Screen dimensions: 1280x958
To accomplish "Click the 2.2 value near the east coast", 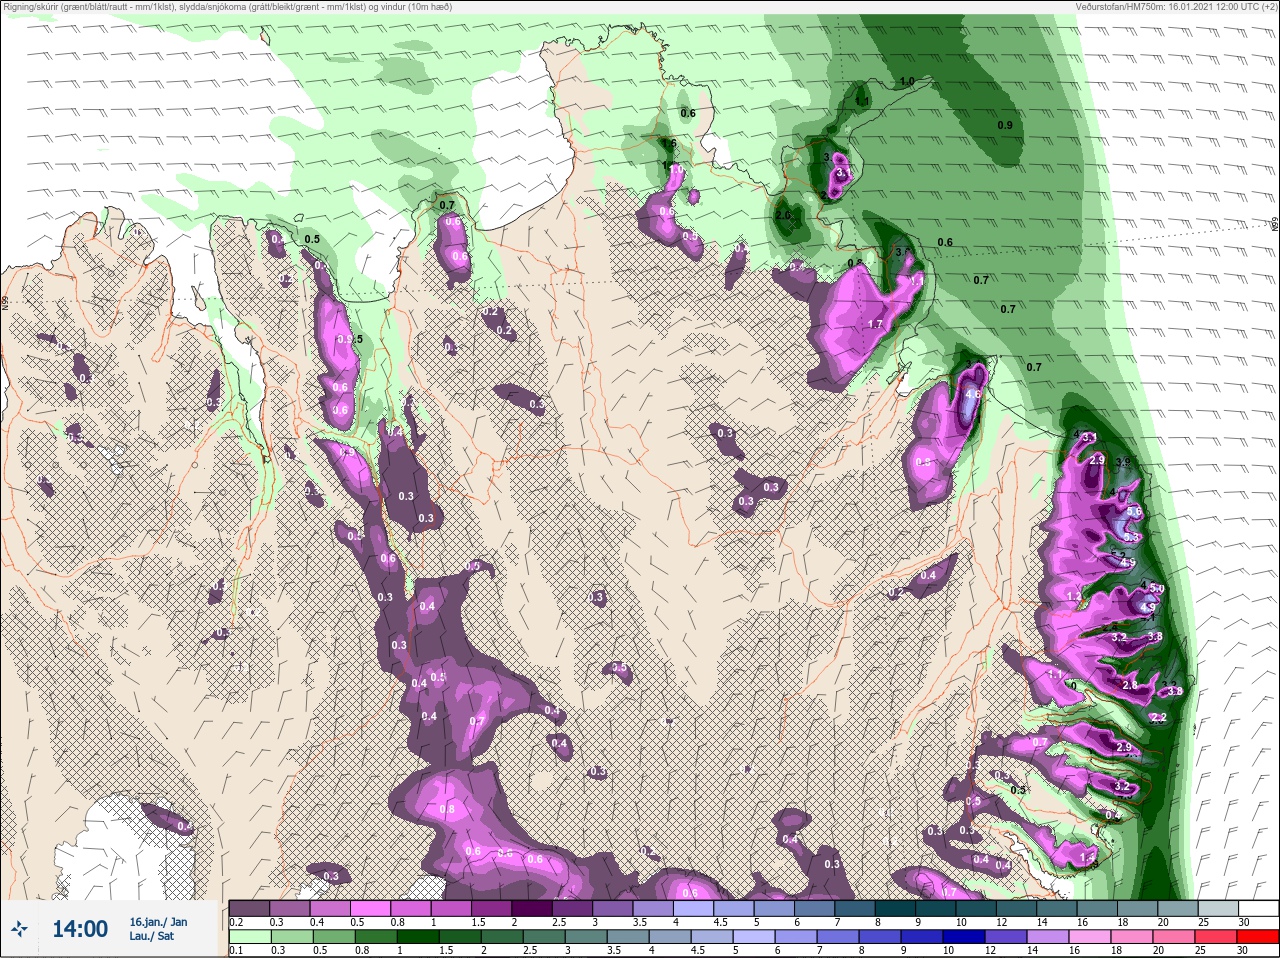I will click(x=1160, y=718).
